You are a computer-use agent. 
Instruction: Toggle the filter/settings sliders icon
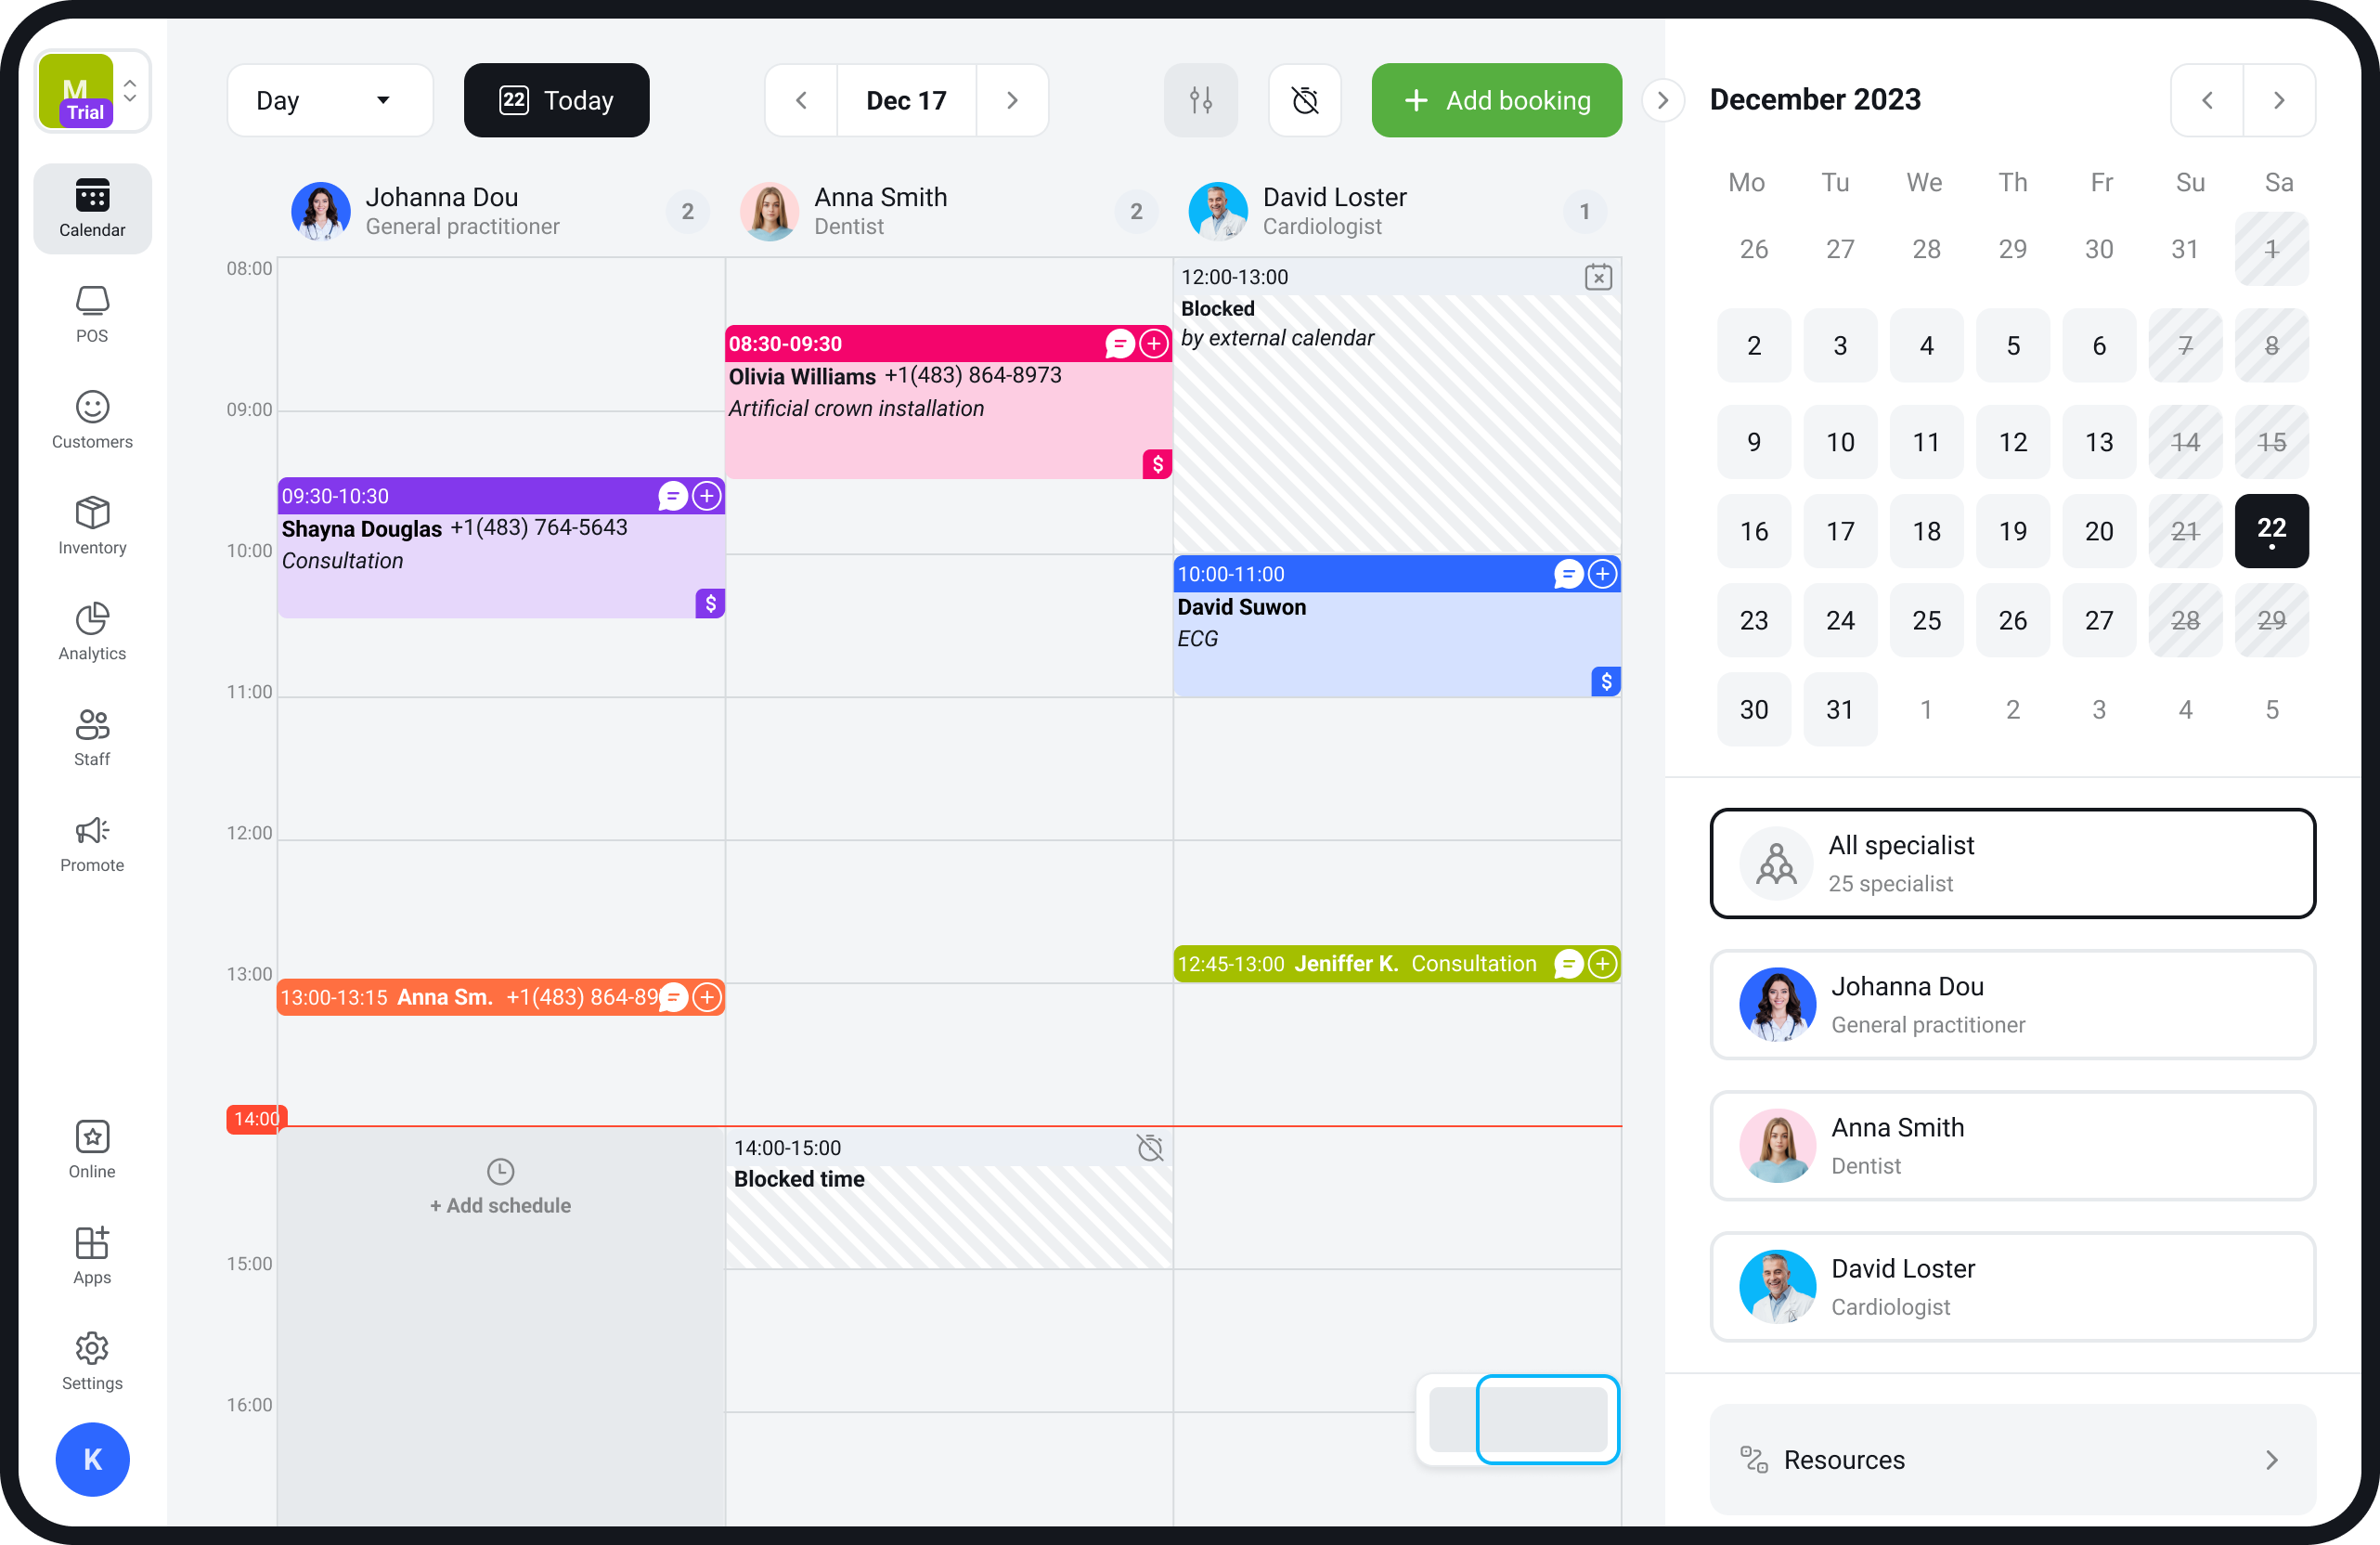point(1202,99)
